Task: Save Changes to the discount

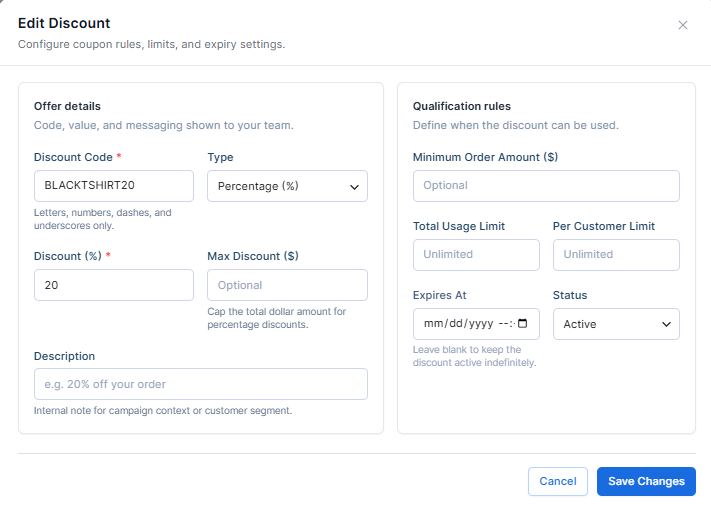Action: pyautogui.click(x=646, y=482)
